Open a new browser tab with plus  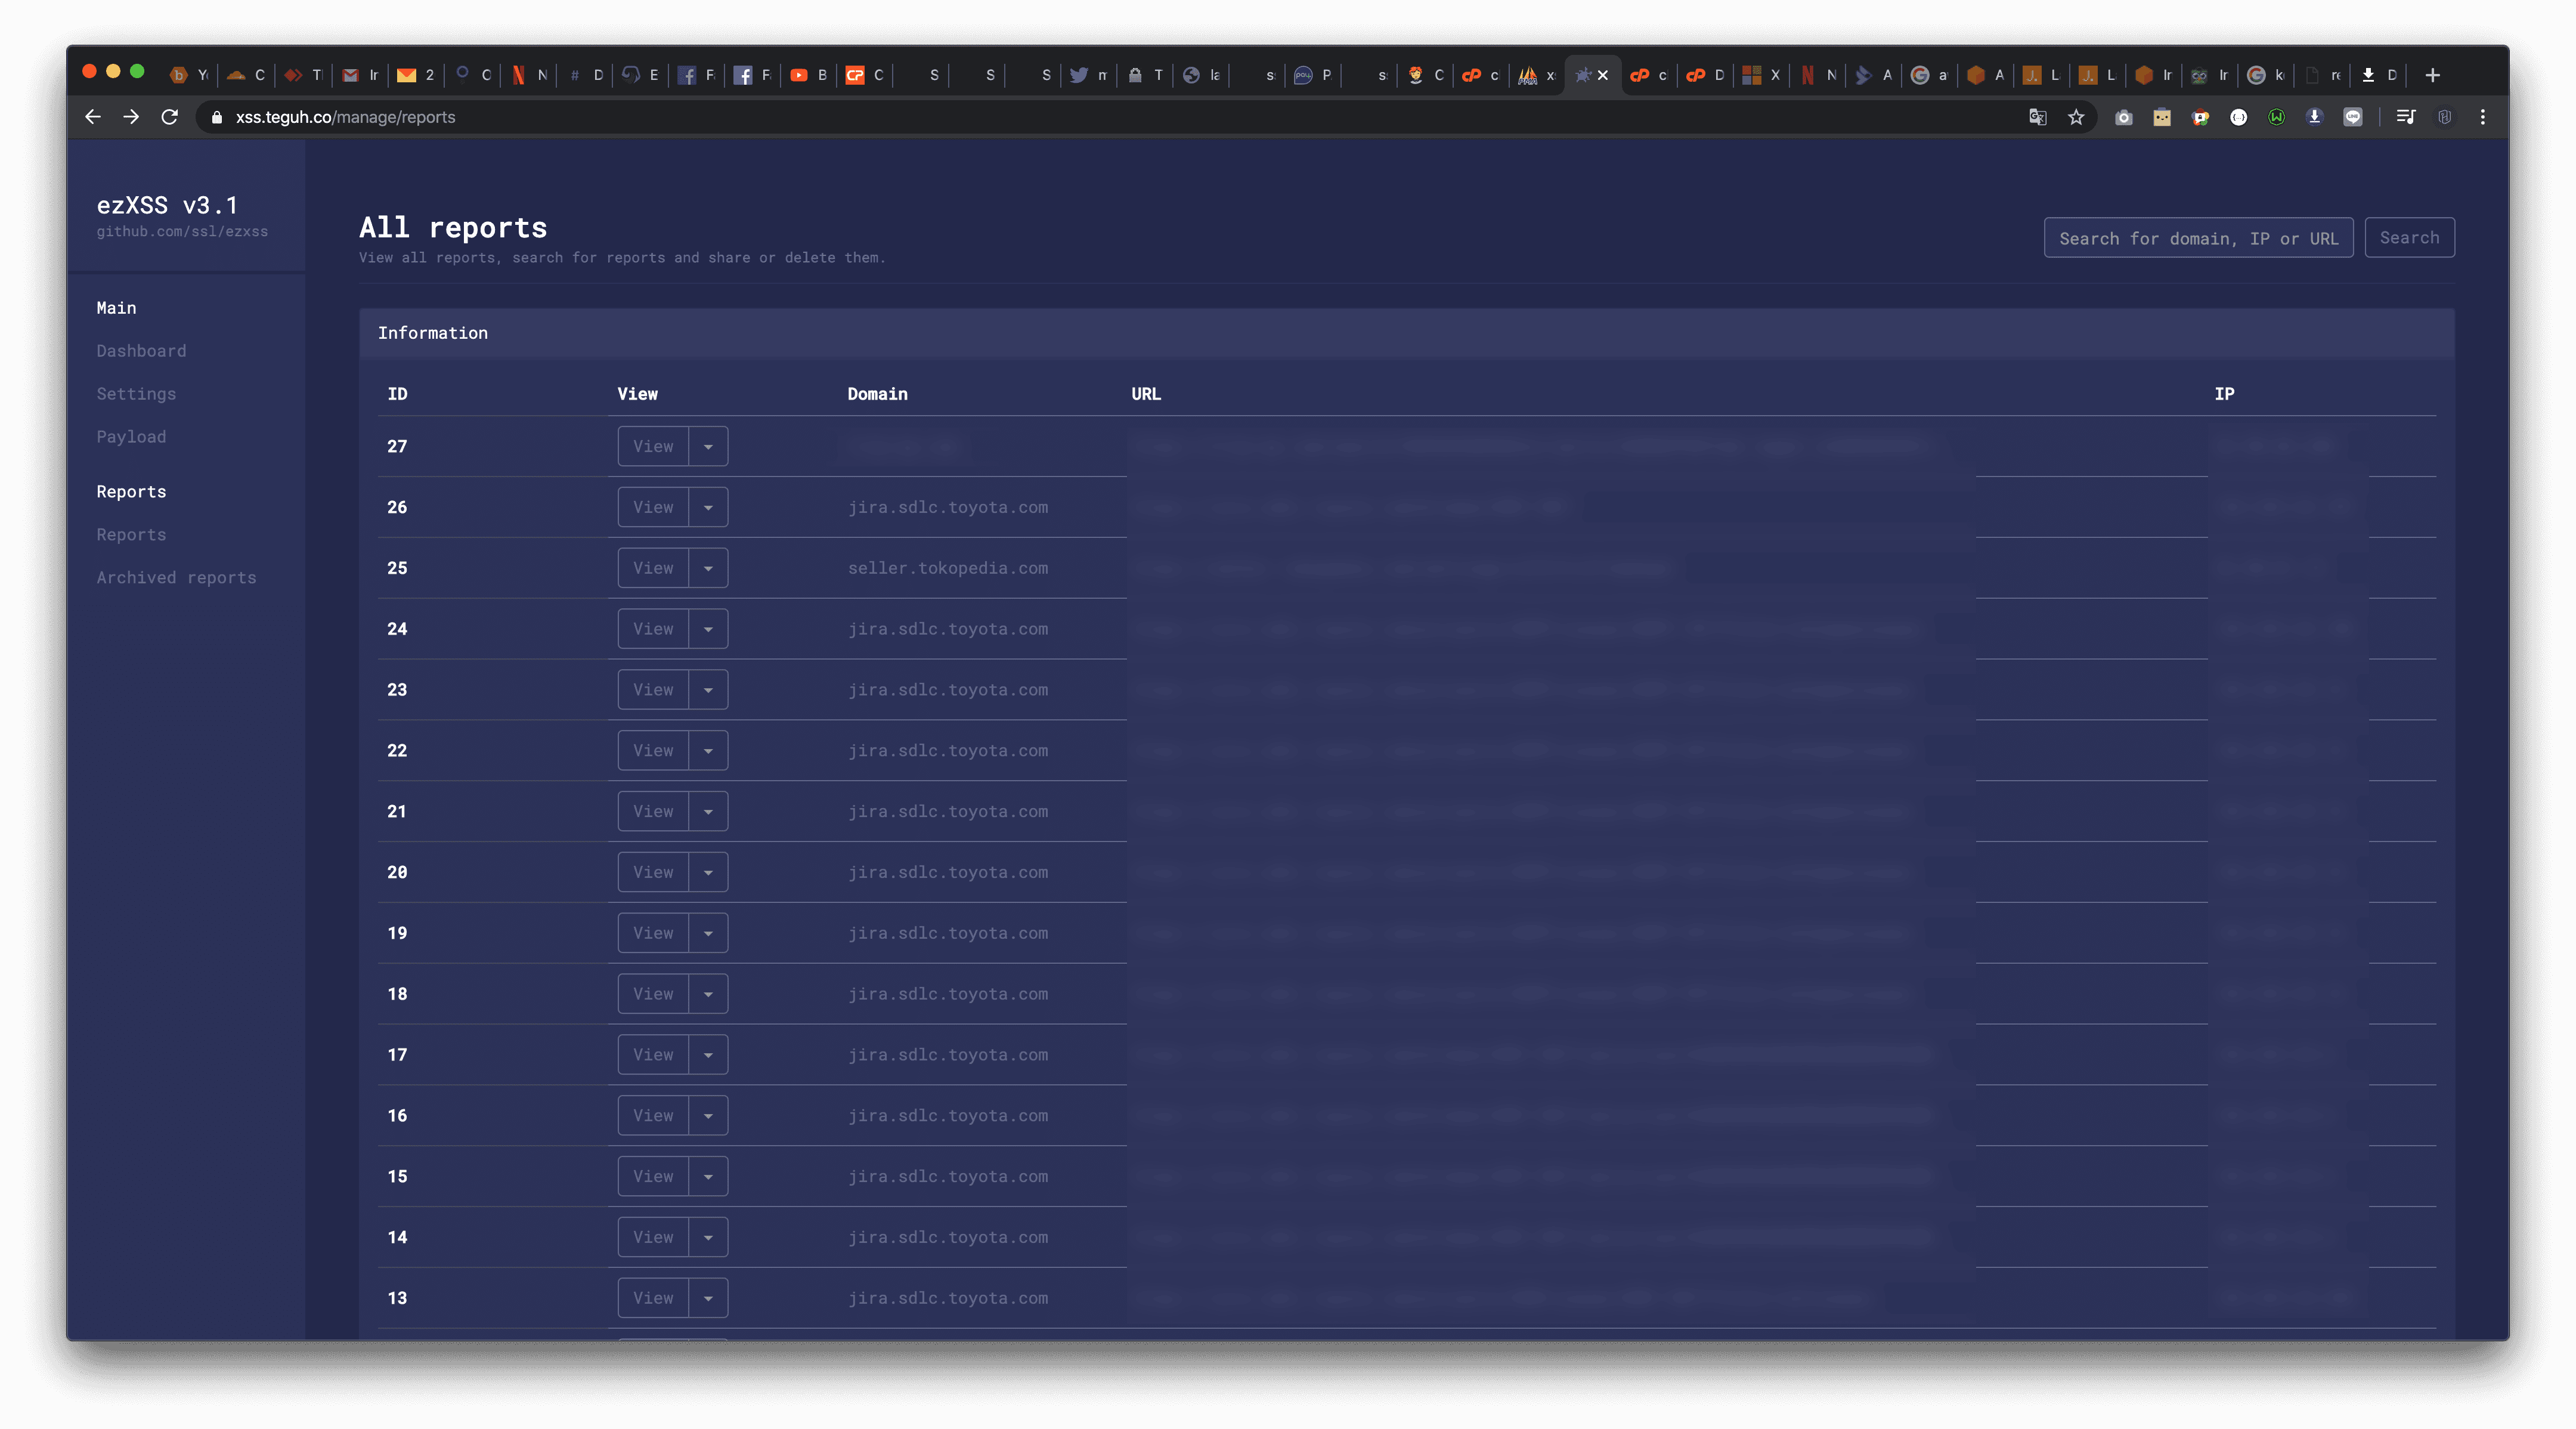(x=2432, y=75)
